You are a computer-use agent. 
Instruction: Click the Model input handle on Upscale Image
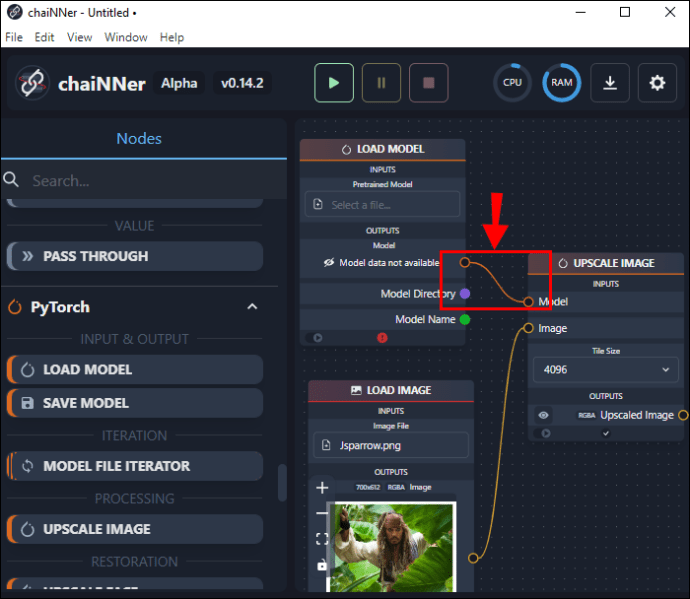click(528, 302)
